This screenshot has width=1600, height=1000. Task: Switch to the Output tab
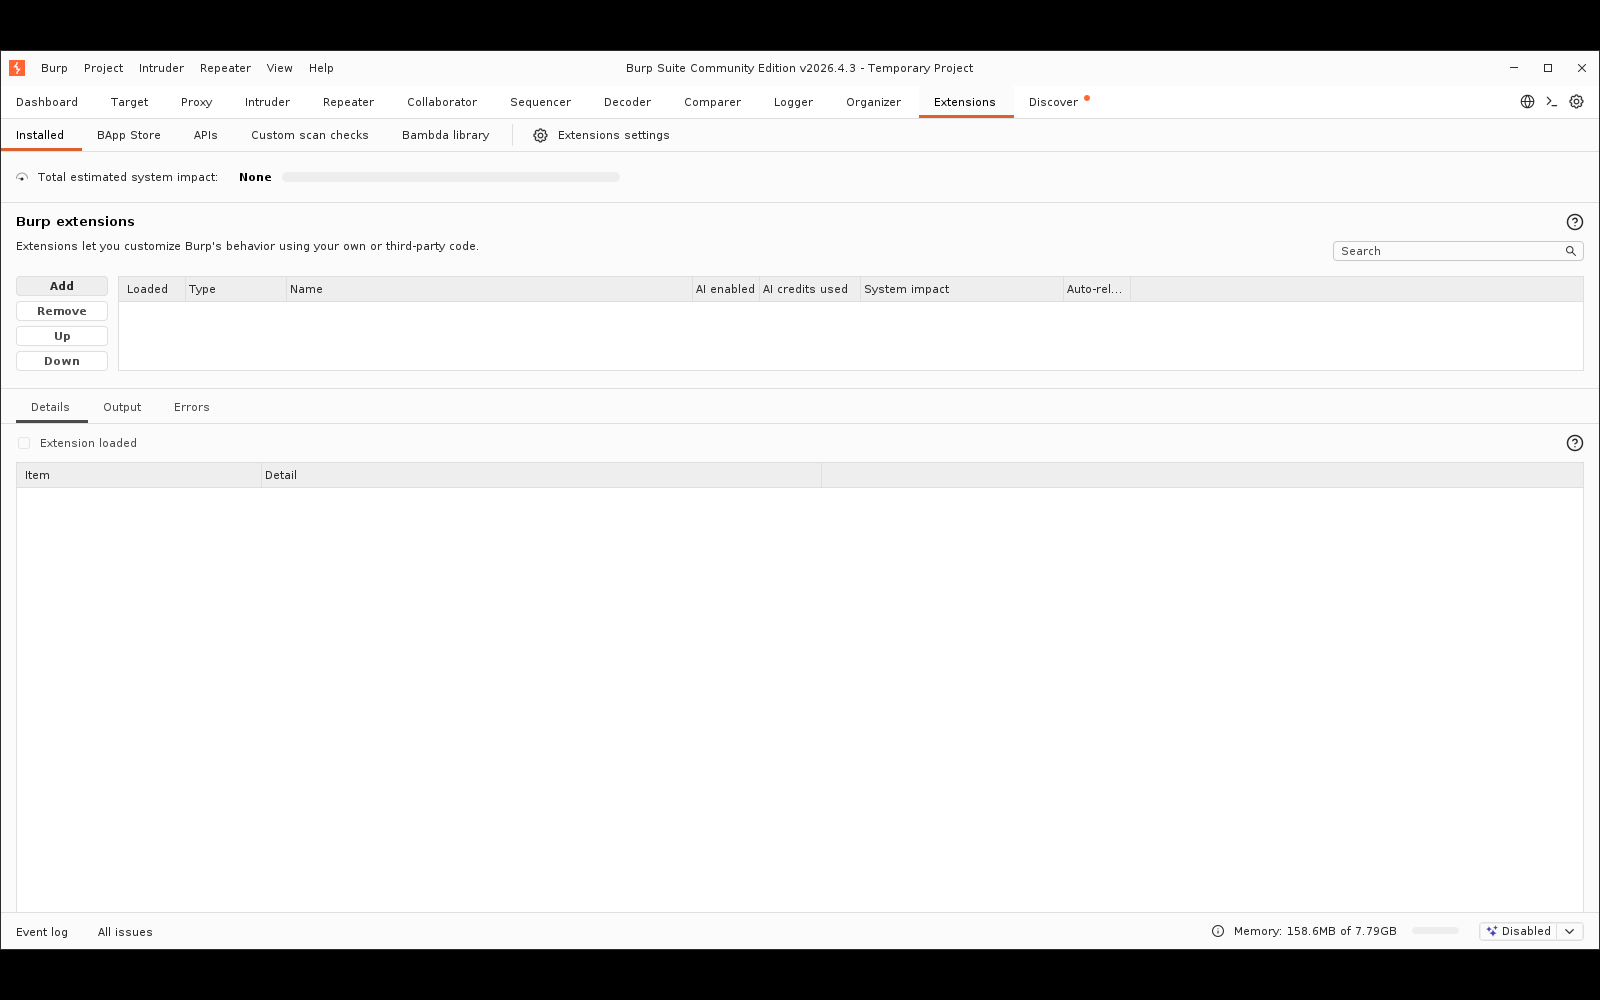pos(122,407)
